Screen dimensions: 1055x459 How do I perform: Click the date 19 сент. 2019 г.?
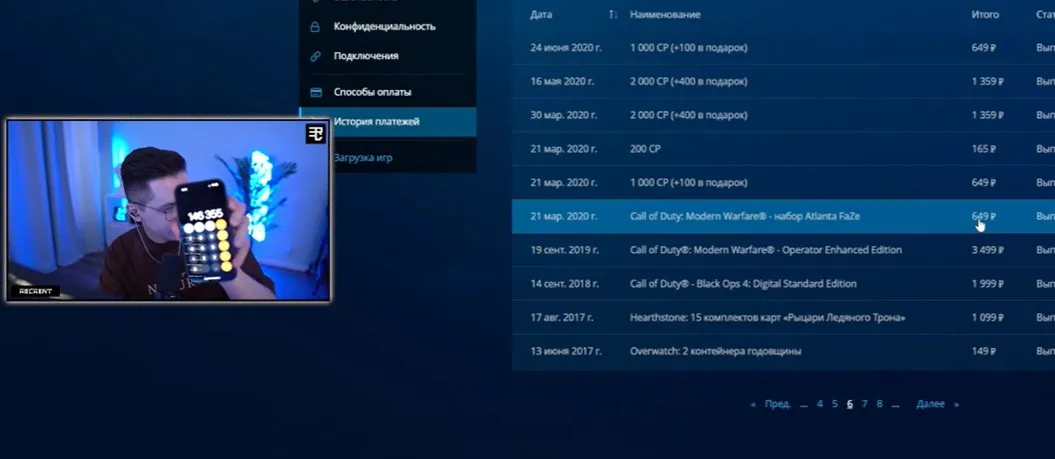[565, 250]
